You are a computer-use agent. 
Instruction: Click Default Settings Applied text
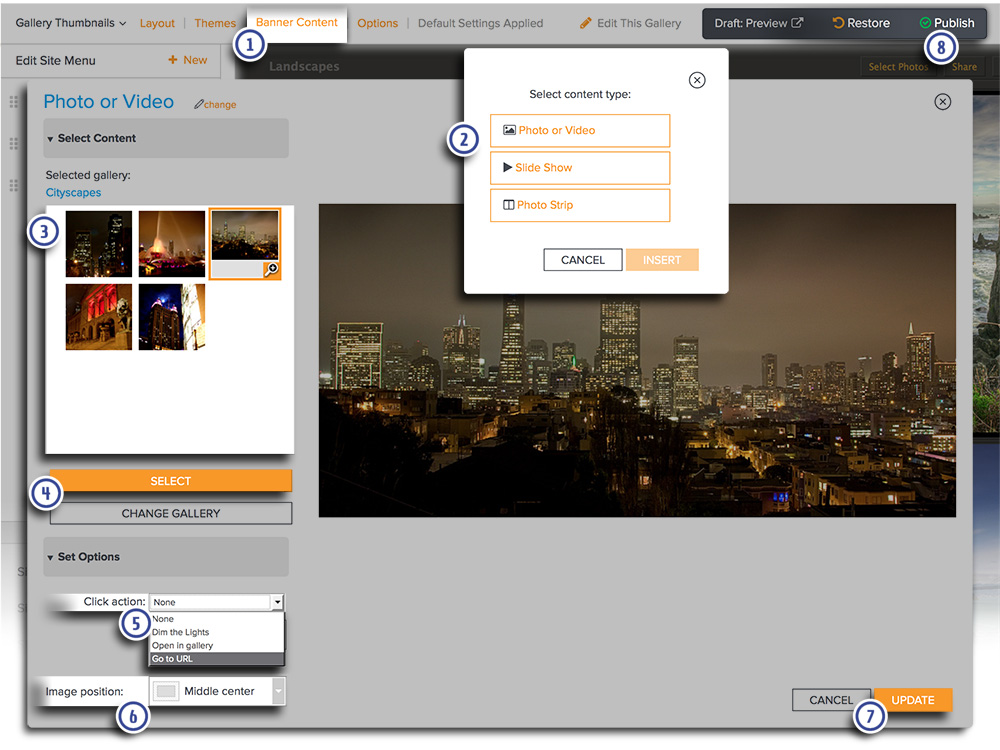point(480,23)
